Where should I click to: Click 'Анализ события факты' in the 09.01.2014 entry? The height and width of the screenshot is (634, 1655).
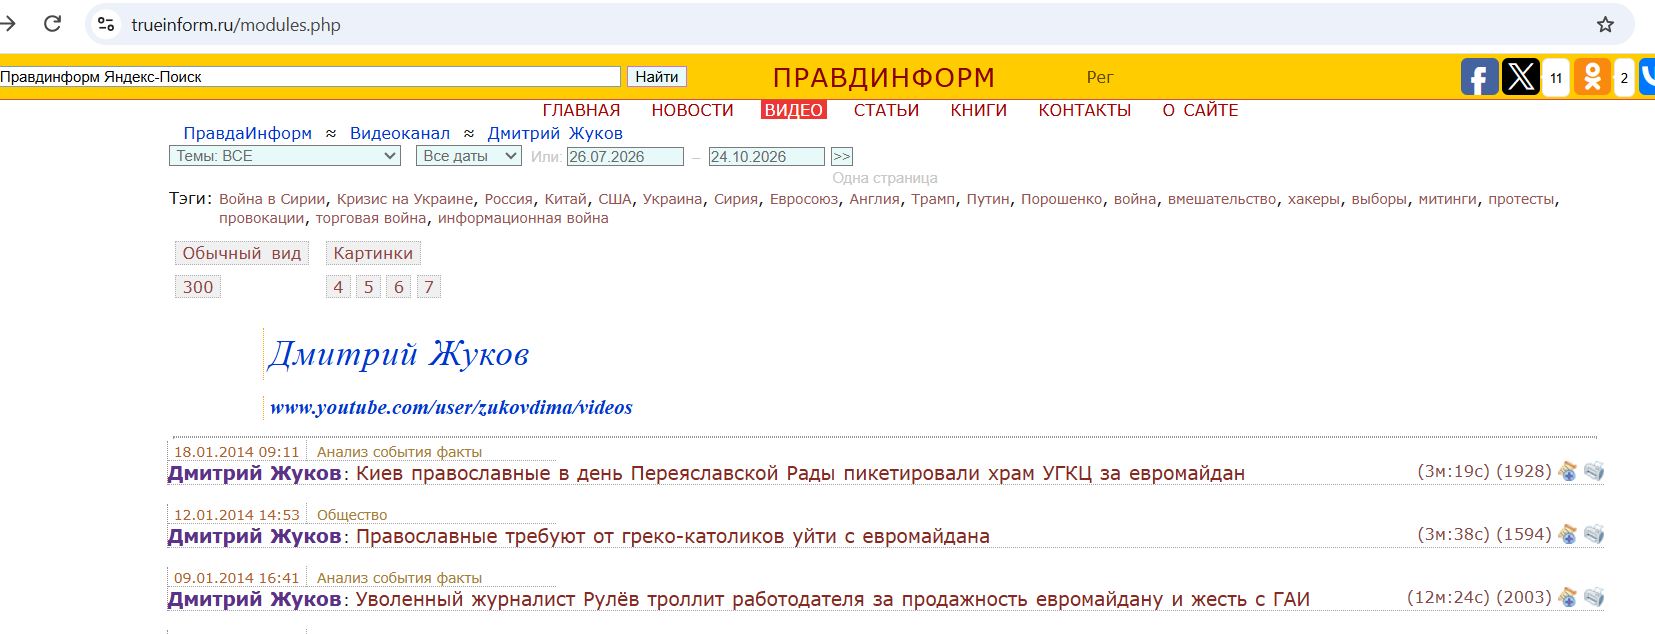399,578
